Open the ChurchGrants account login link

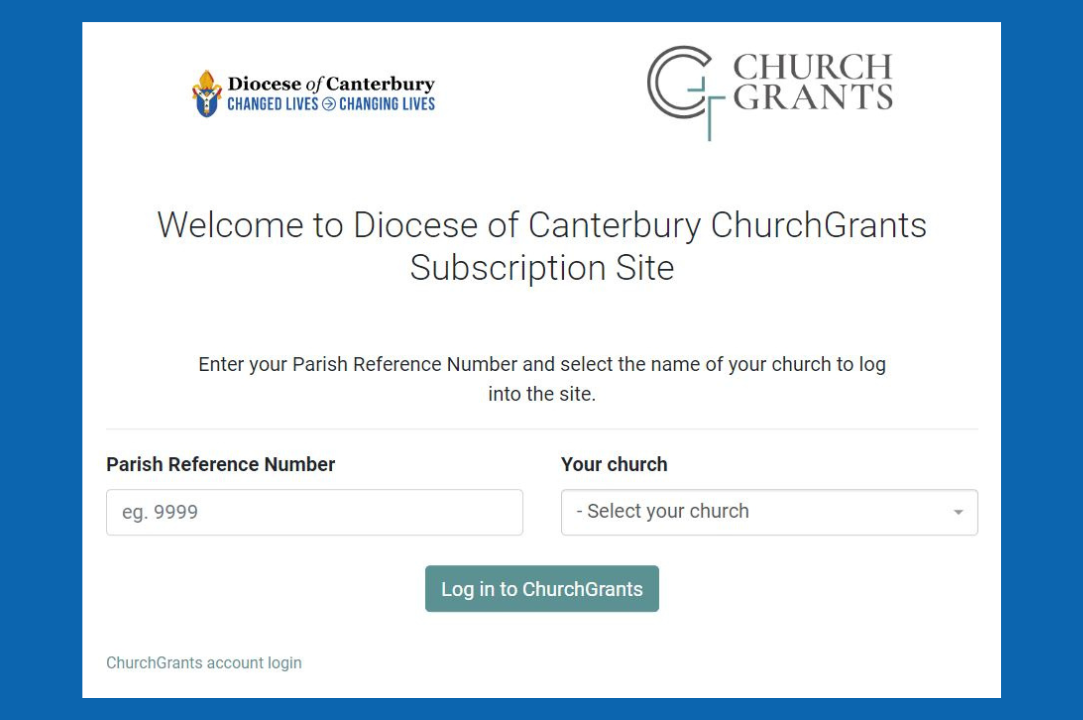click(204, 663)
